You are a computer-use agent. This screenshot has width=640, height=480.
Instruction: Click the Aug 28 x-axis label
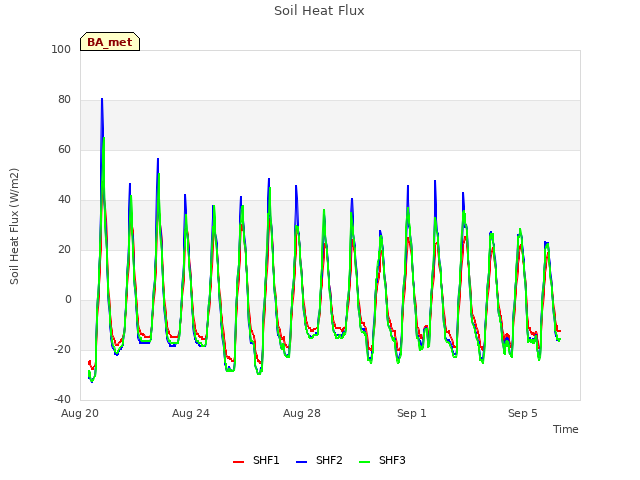[x=302, y=413]
